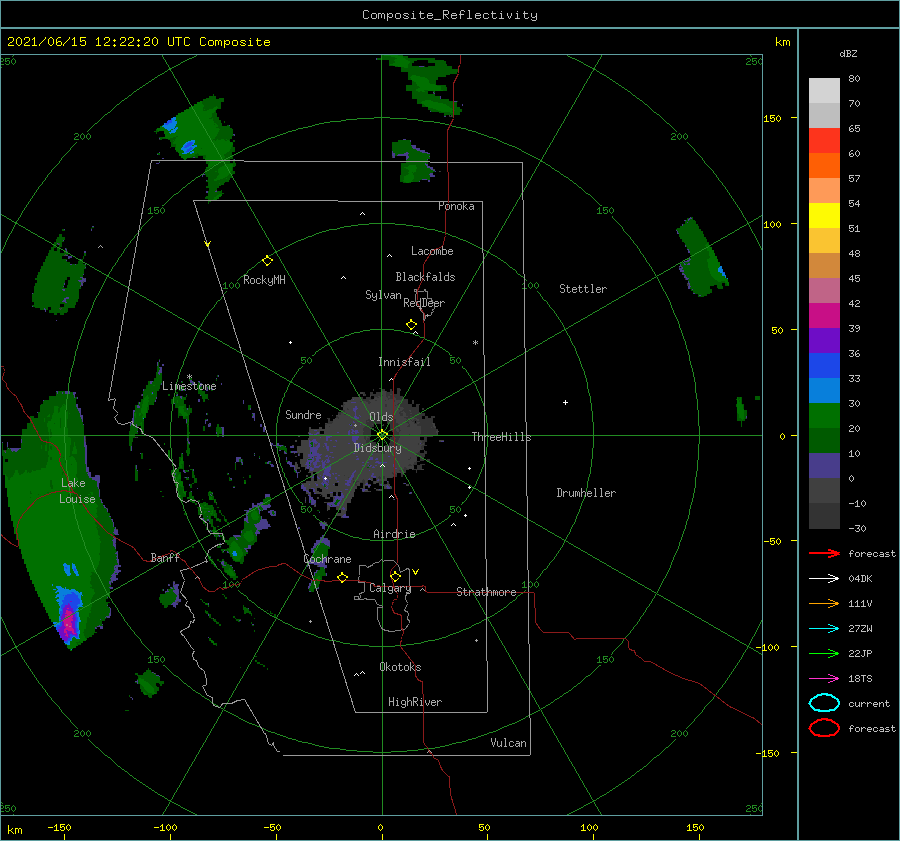Pick the bright green swatch near 30 dBZ

click(824, 415)
